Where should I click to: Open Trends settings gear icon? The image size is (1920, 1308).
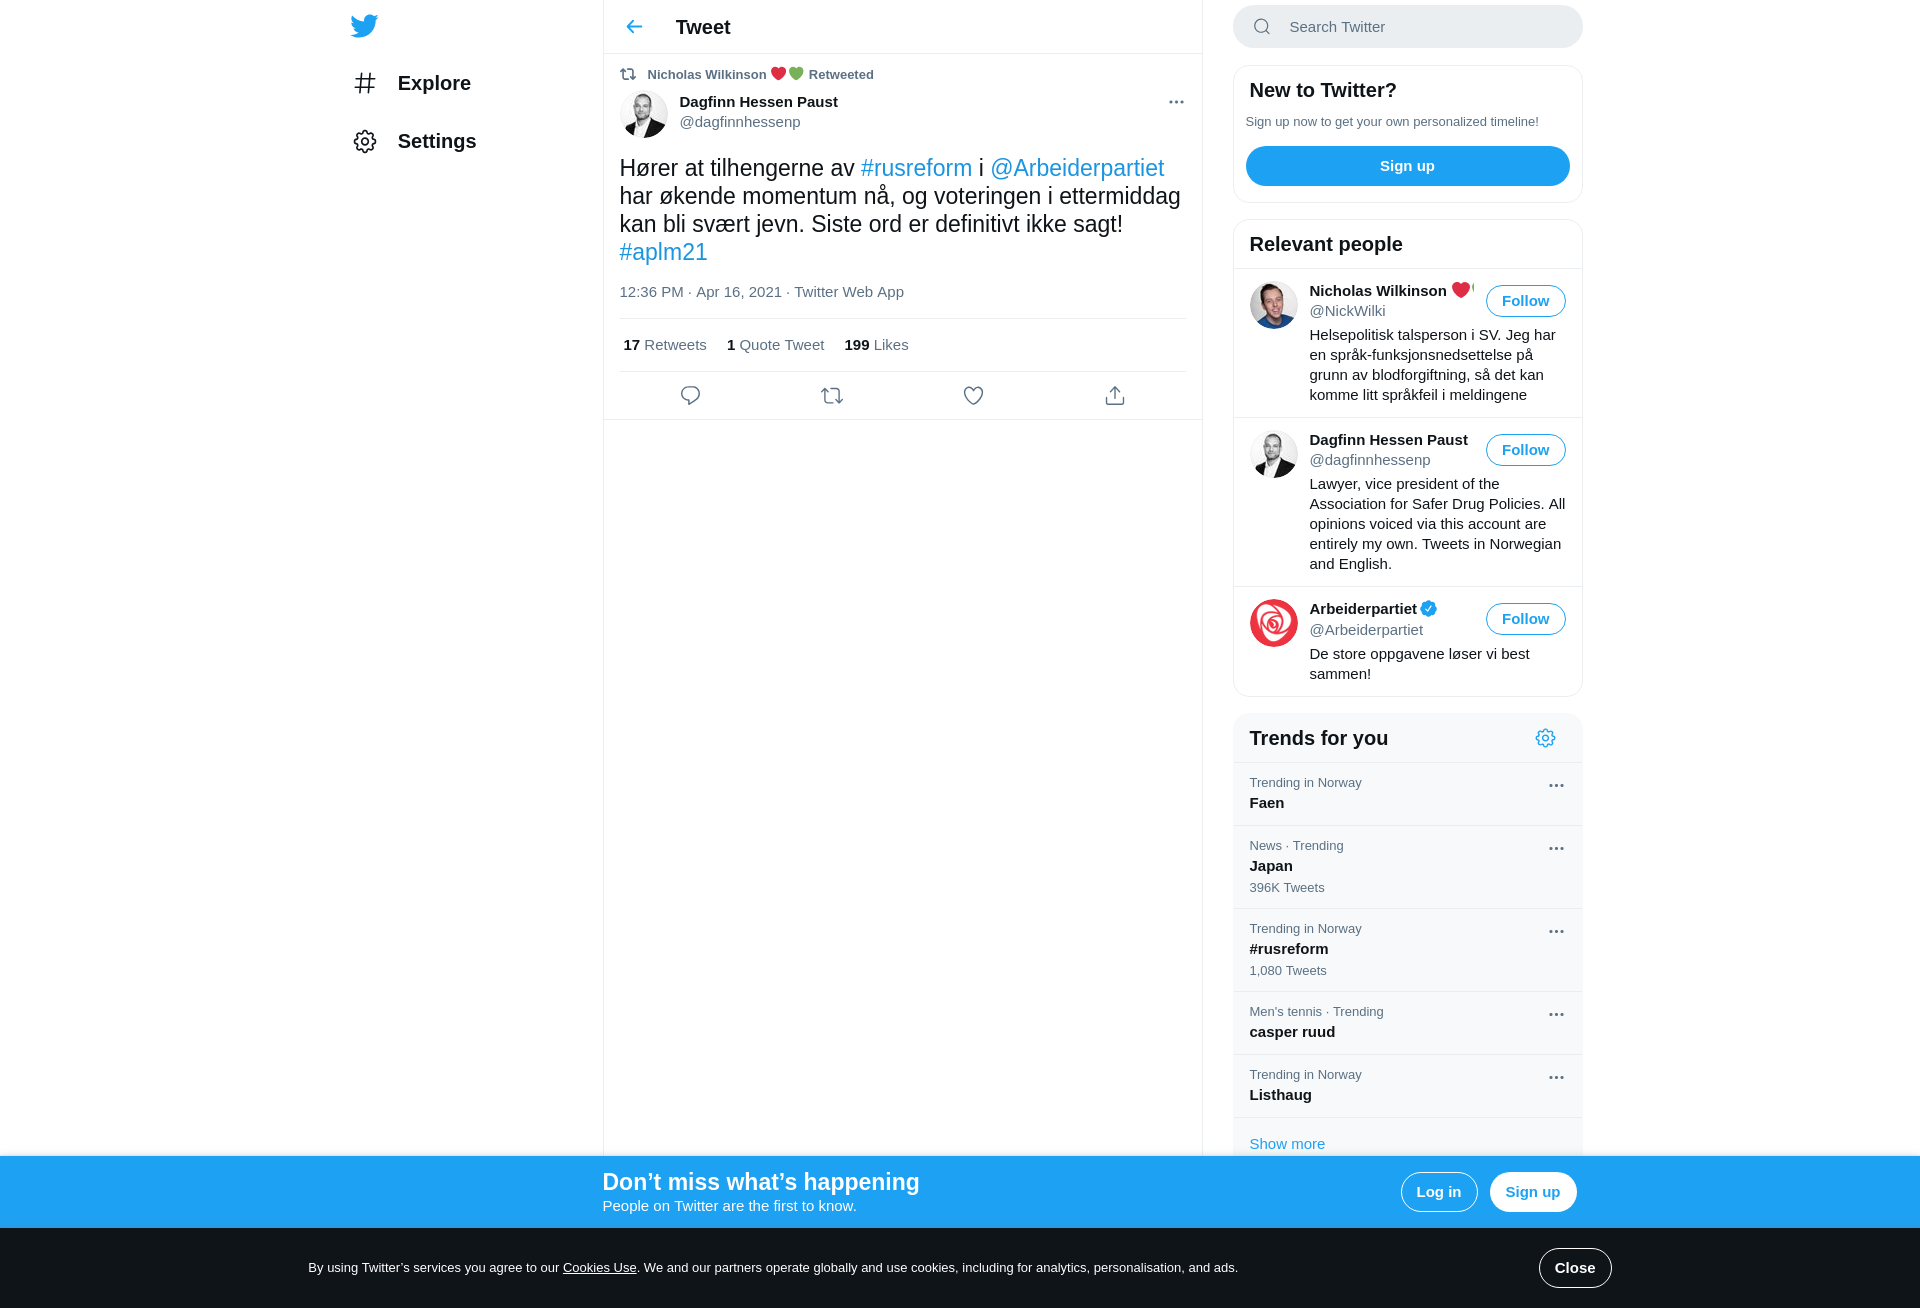pos(1545,738)
